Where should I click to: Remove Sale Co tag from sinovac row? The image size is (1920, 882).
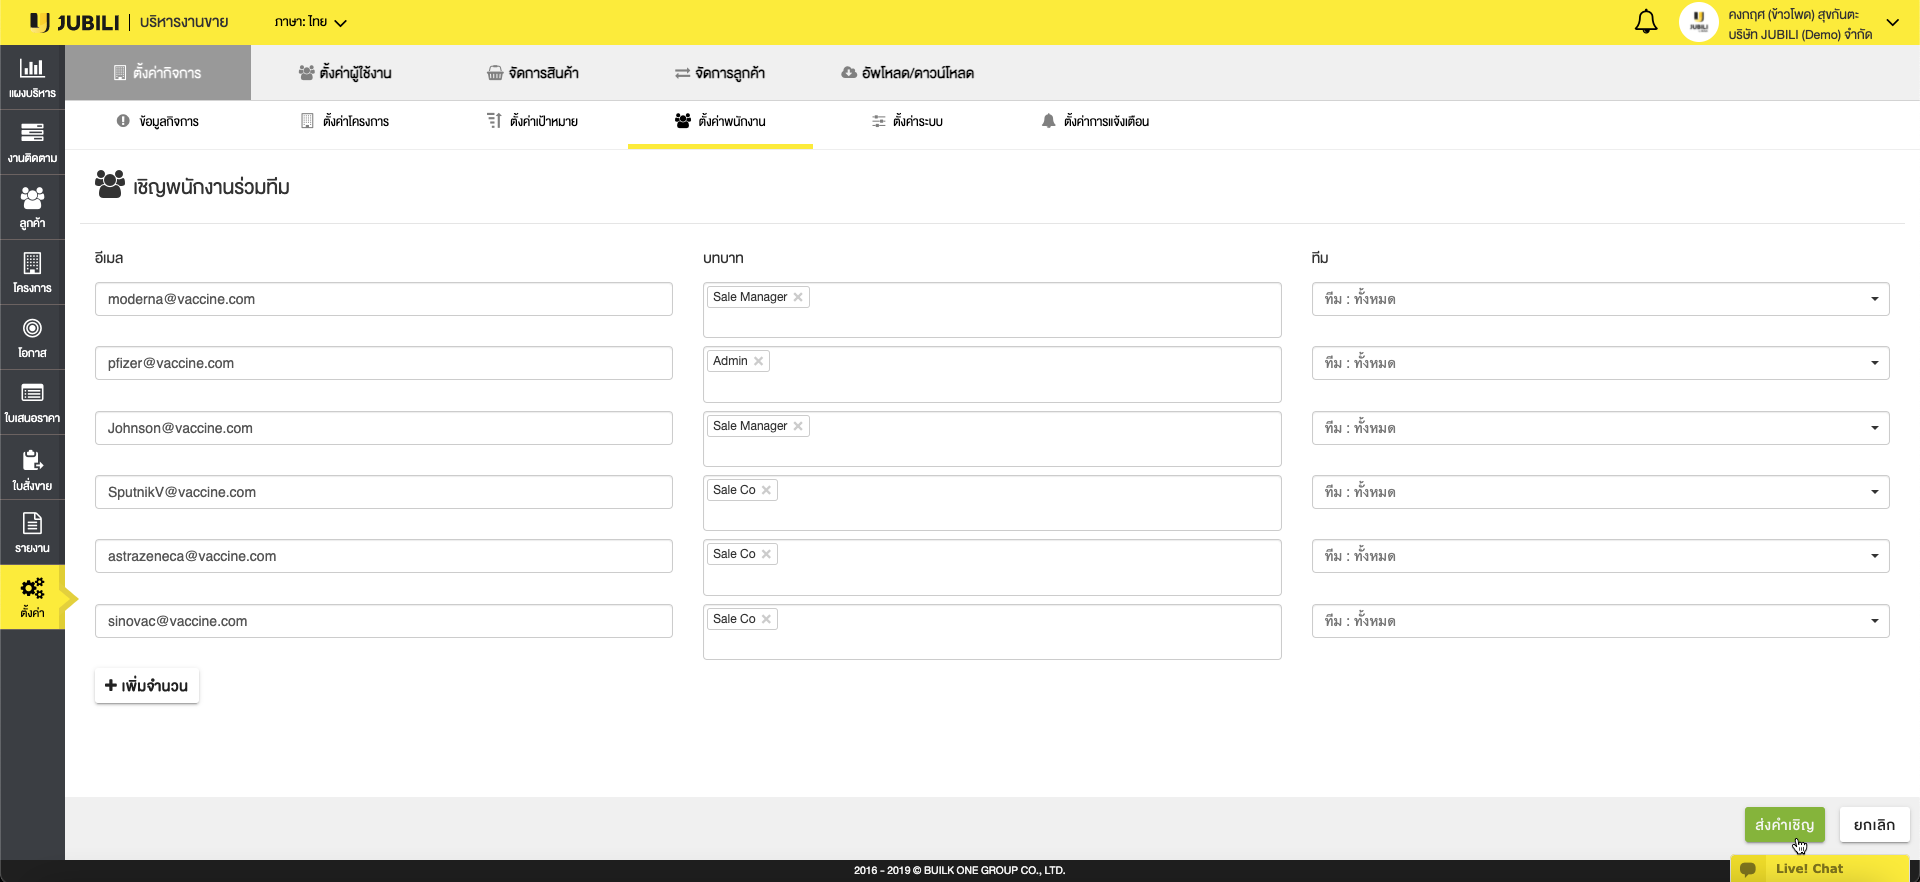(x=767, y=620)
